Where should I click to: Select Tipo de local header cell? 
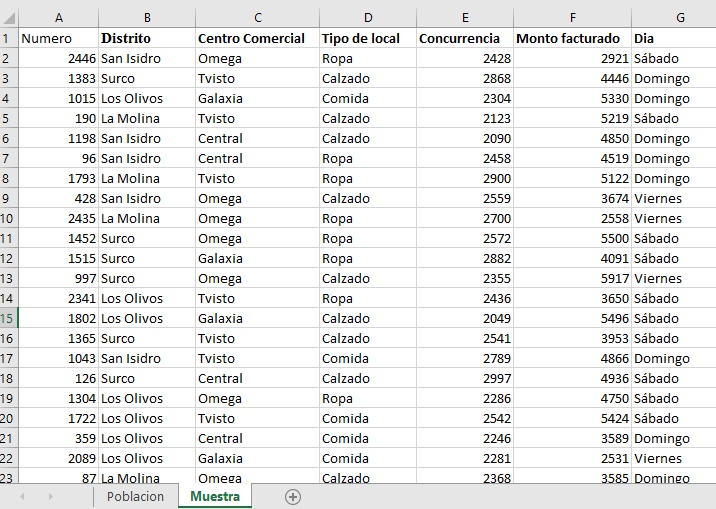(368, 38)
